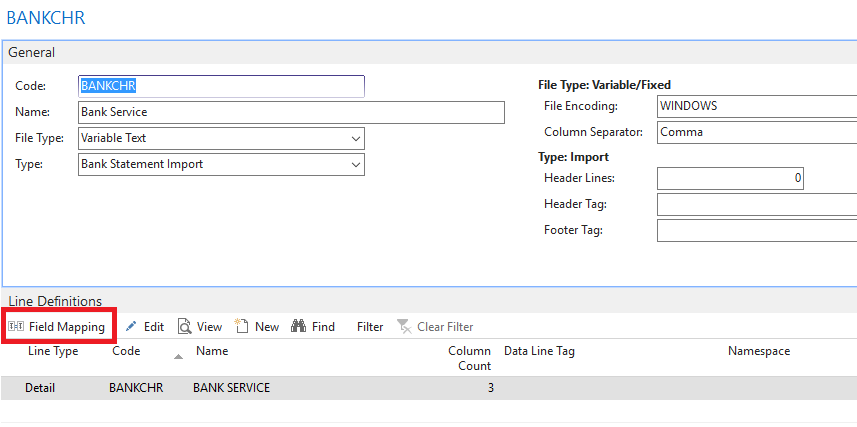
Task: Click the Clear Filter funnel icon
Action: pos(404,327)
